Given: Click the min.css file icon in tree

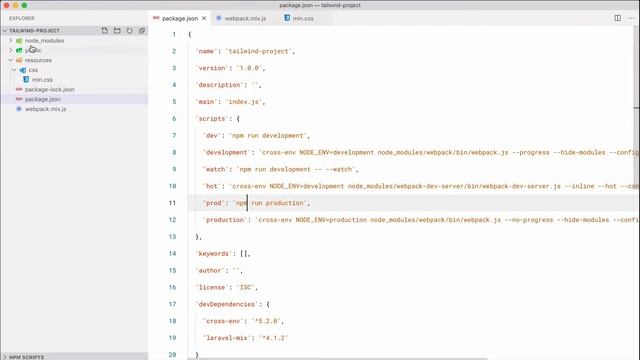Looking at the screenshot, I should 26,80.
